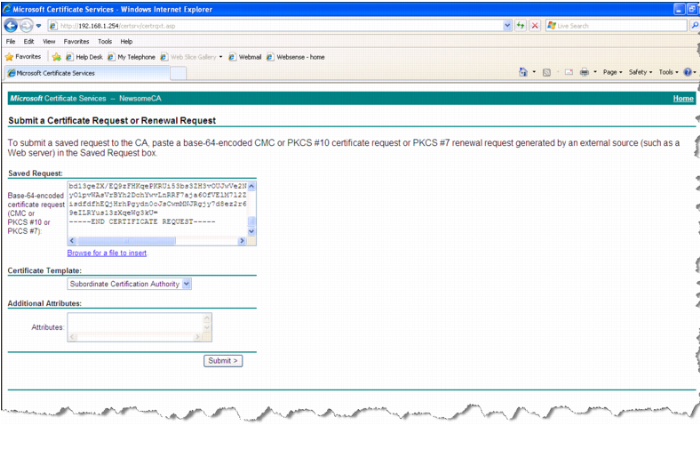Open the File menu
Image resolution: width=700 pixels, height=449 pixels.
pyautogui.click(x=10, y=42)
